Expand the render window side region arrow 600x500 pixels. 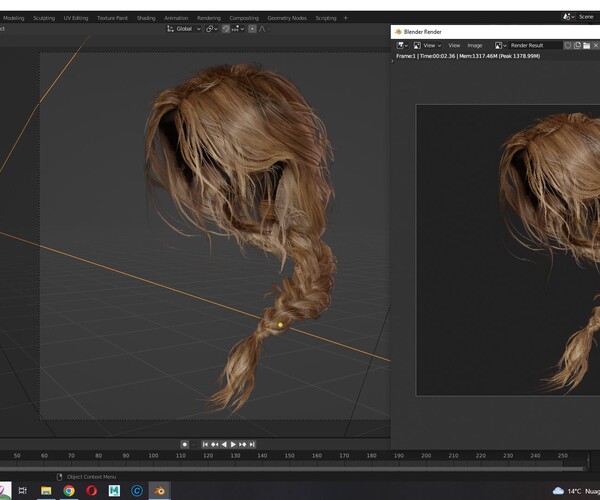[393, 61]
